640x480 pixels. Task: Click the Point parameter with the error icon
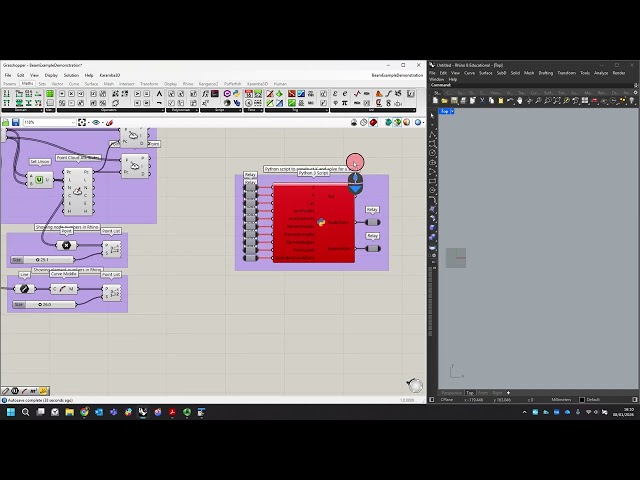66,245
